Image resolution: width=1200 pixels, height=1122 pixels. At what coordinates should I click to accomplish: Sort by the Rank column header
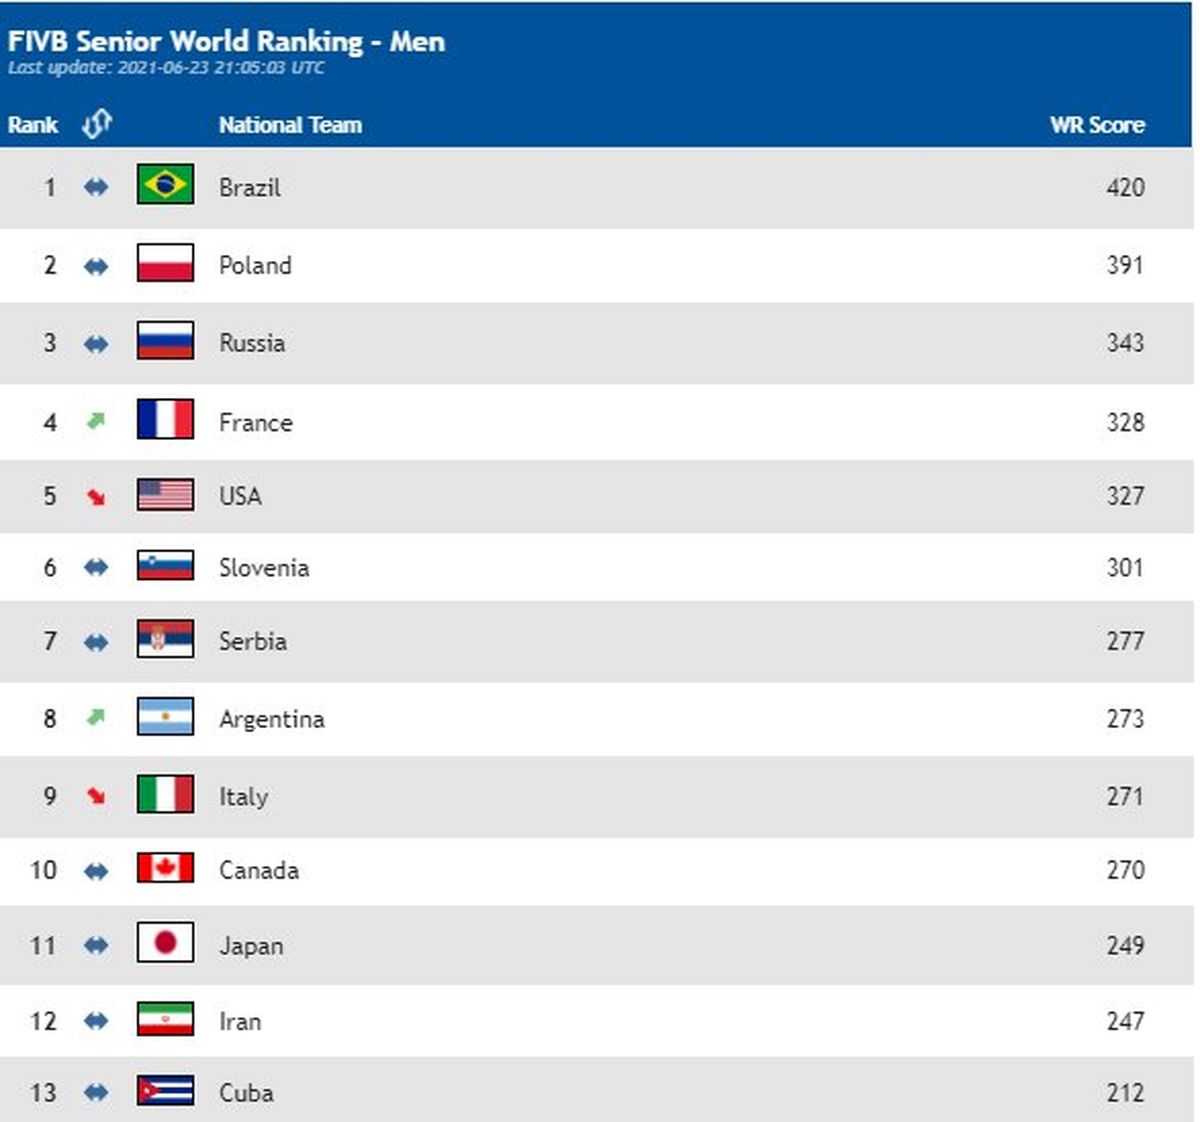[33, 125]
